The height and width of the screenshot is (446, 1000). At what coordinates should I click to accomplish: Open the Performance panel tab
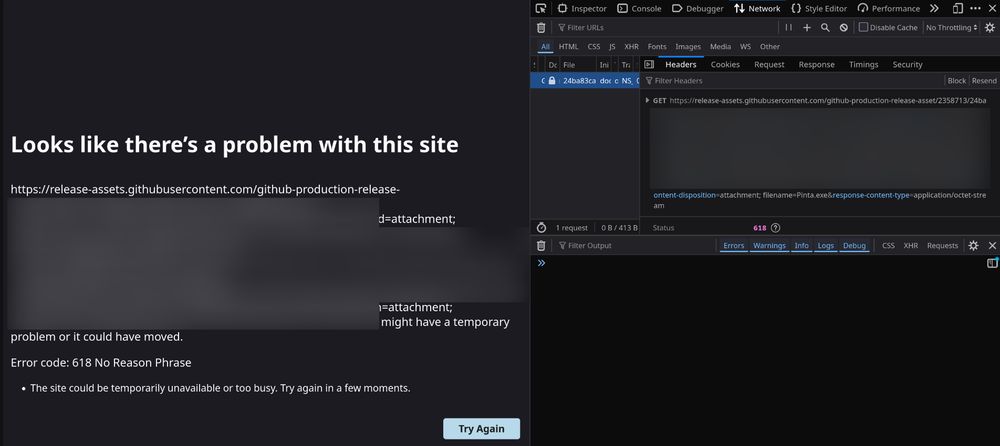[x=888, y=8]
